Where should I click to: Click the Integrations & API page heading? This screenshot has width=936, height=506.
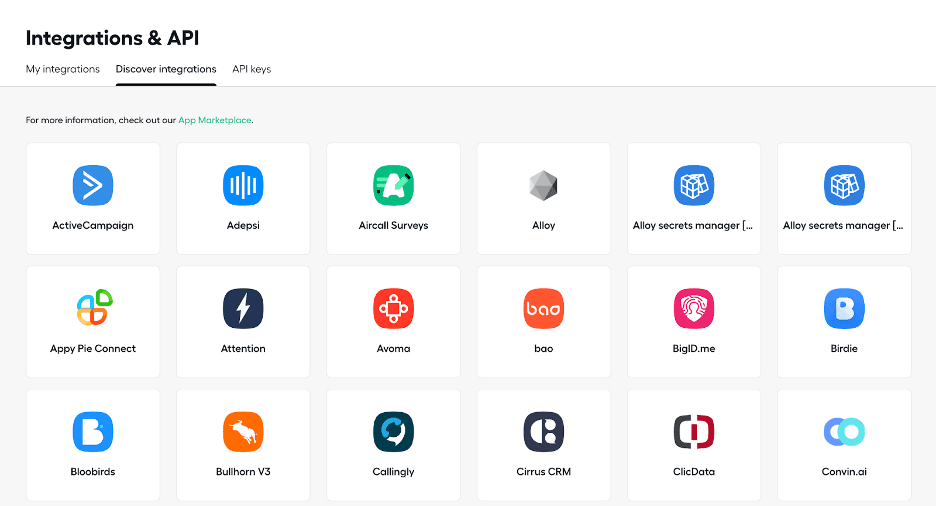pyautogui.click(x=112, y=38)
